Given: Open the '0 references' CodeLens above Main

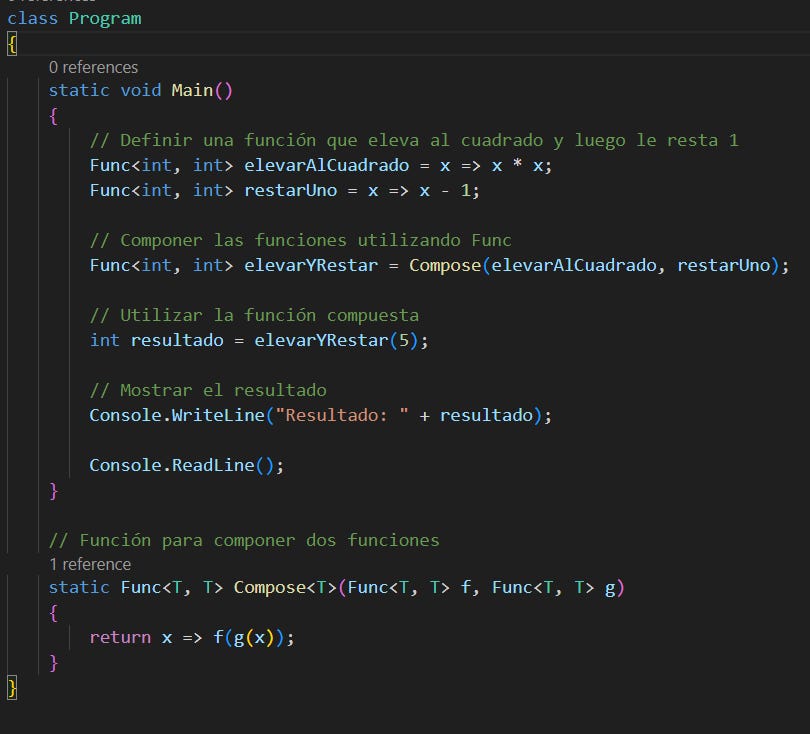Looking at the screenshot, I should [94, 67].
